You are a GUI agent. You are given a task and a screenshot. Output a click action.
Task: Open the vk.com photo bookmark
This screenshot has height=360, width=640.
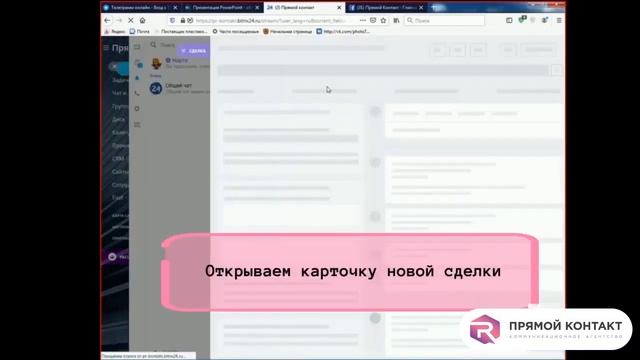[343, 31]
